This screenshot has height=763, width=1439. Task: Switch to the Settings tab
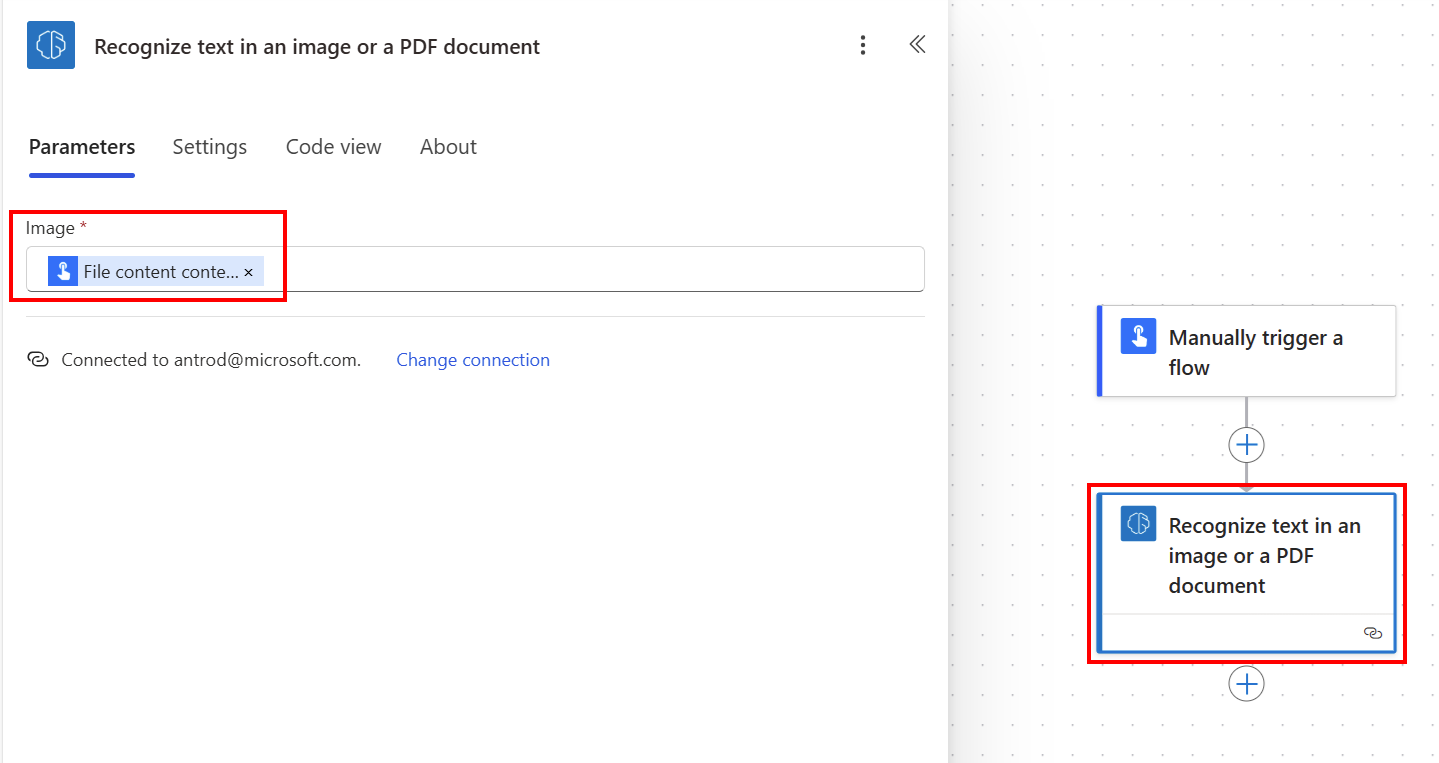tap(209, 146)
